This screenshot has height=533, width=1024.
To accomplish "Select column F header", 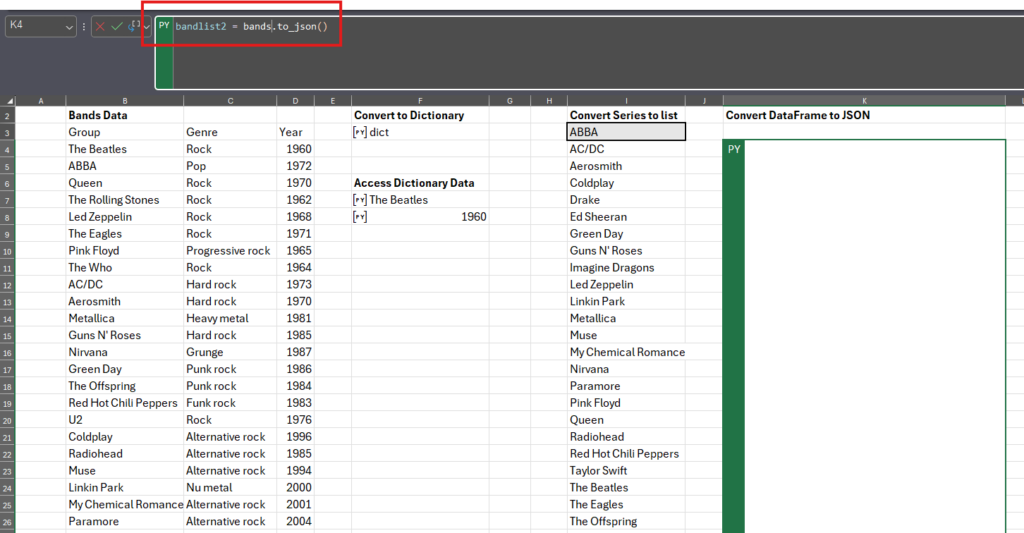I will pos(420,101).
